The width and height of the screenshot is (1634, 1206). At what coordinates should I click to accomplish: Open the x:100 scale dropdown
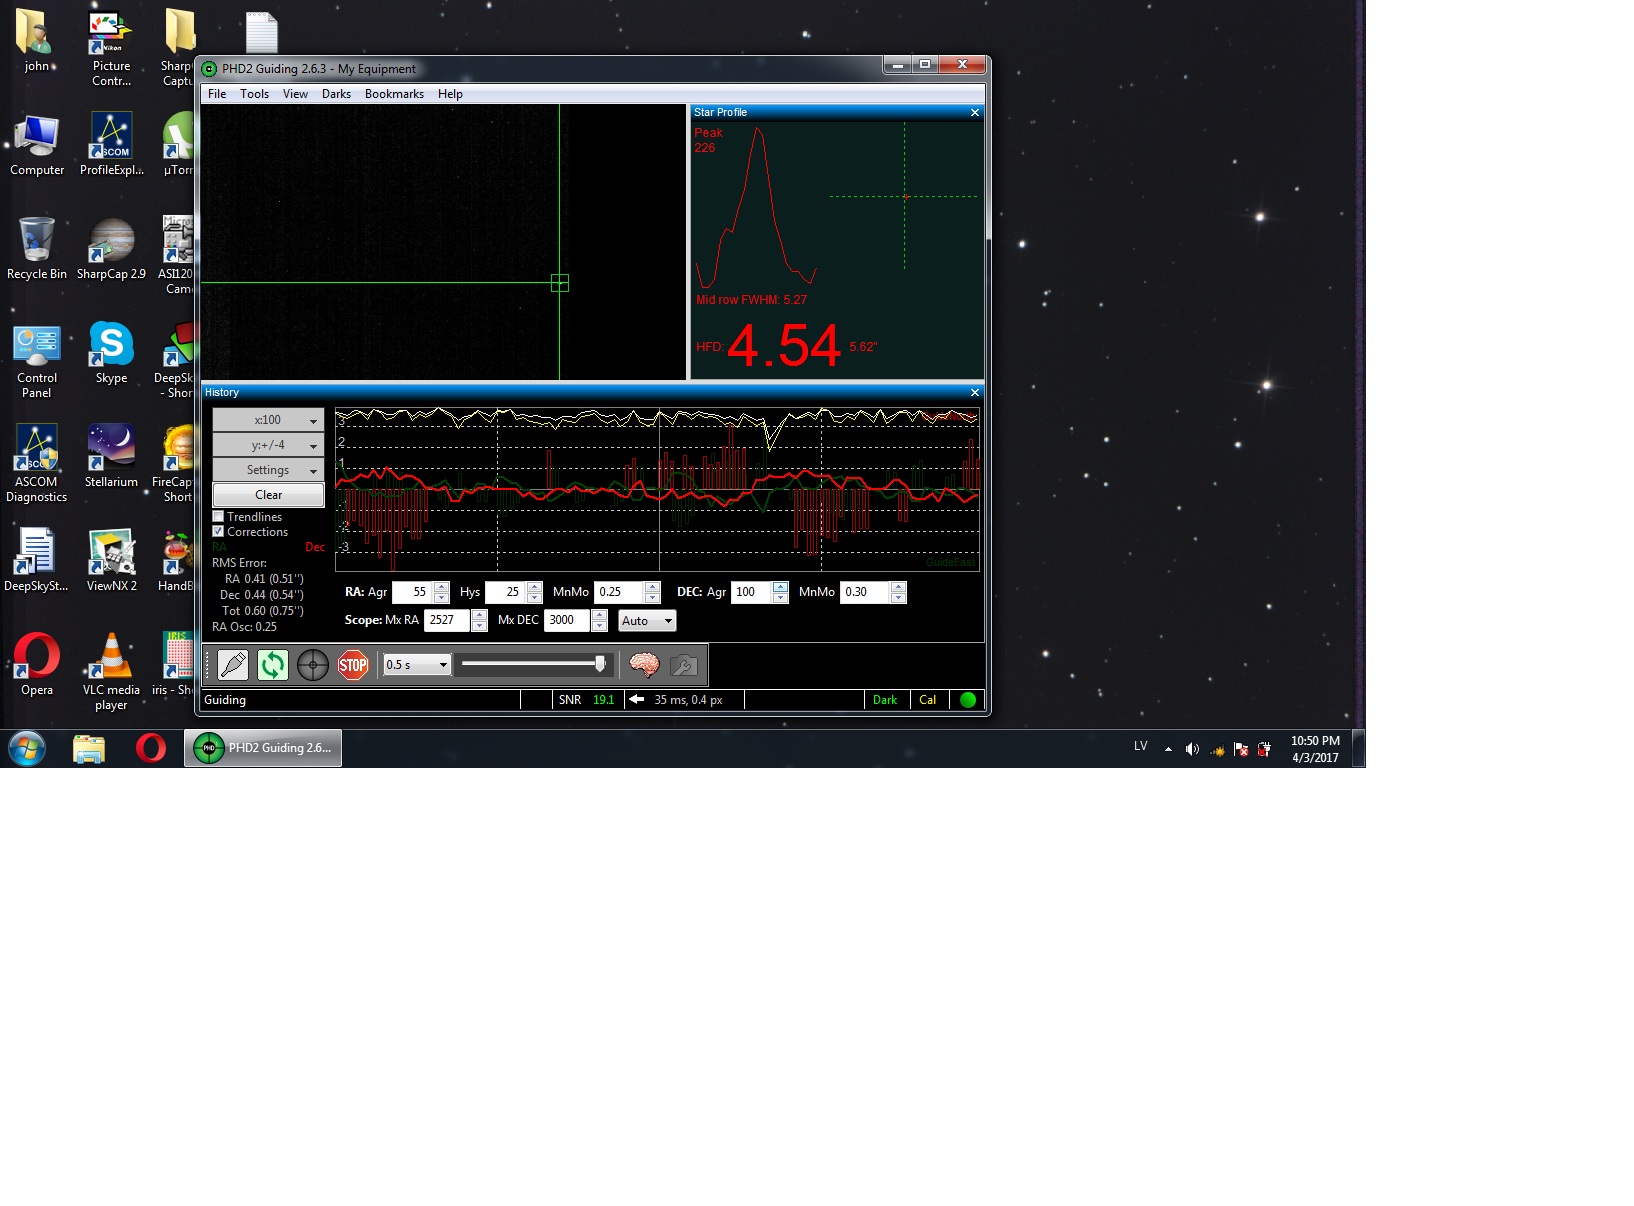coord(268,420)
